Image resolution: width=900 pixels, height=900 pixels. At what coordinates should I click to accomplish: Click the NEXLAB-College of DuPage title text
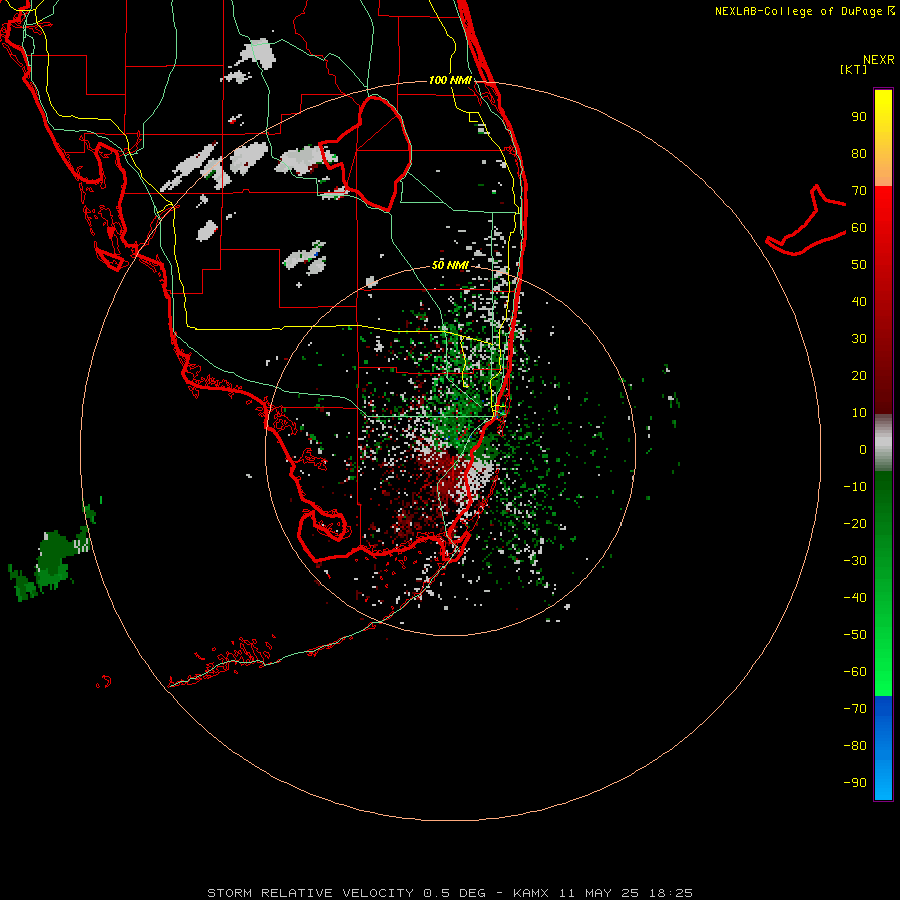coord(799,11)
